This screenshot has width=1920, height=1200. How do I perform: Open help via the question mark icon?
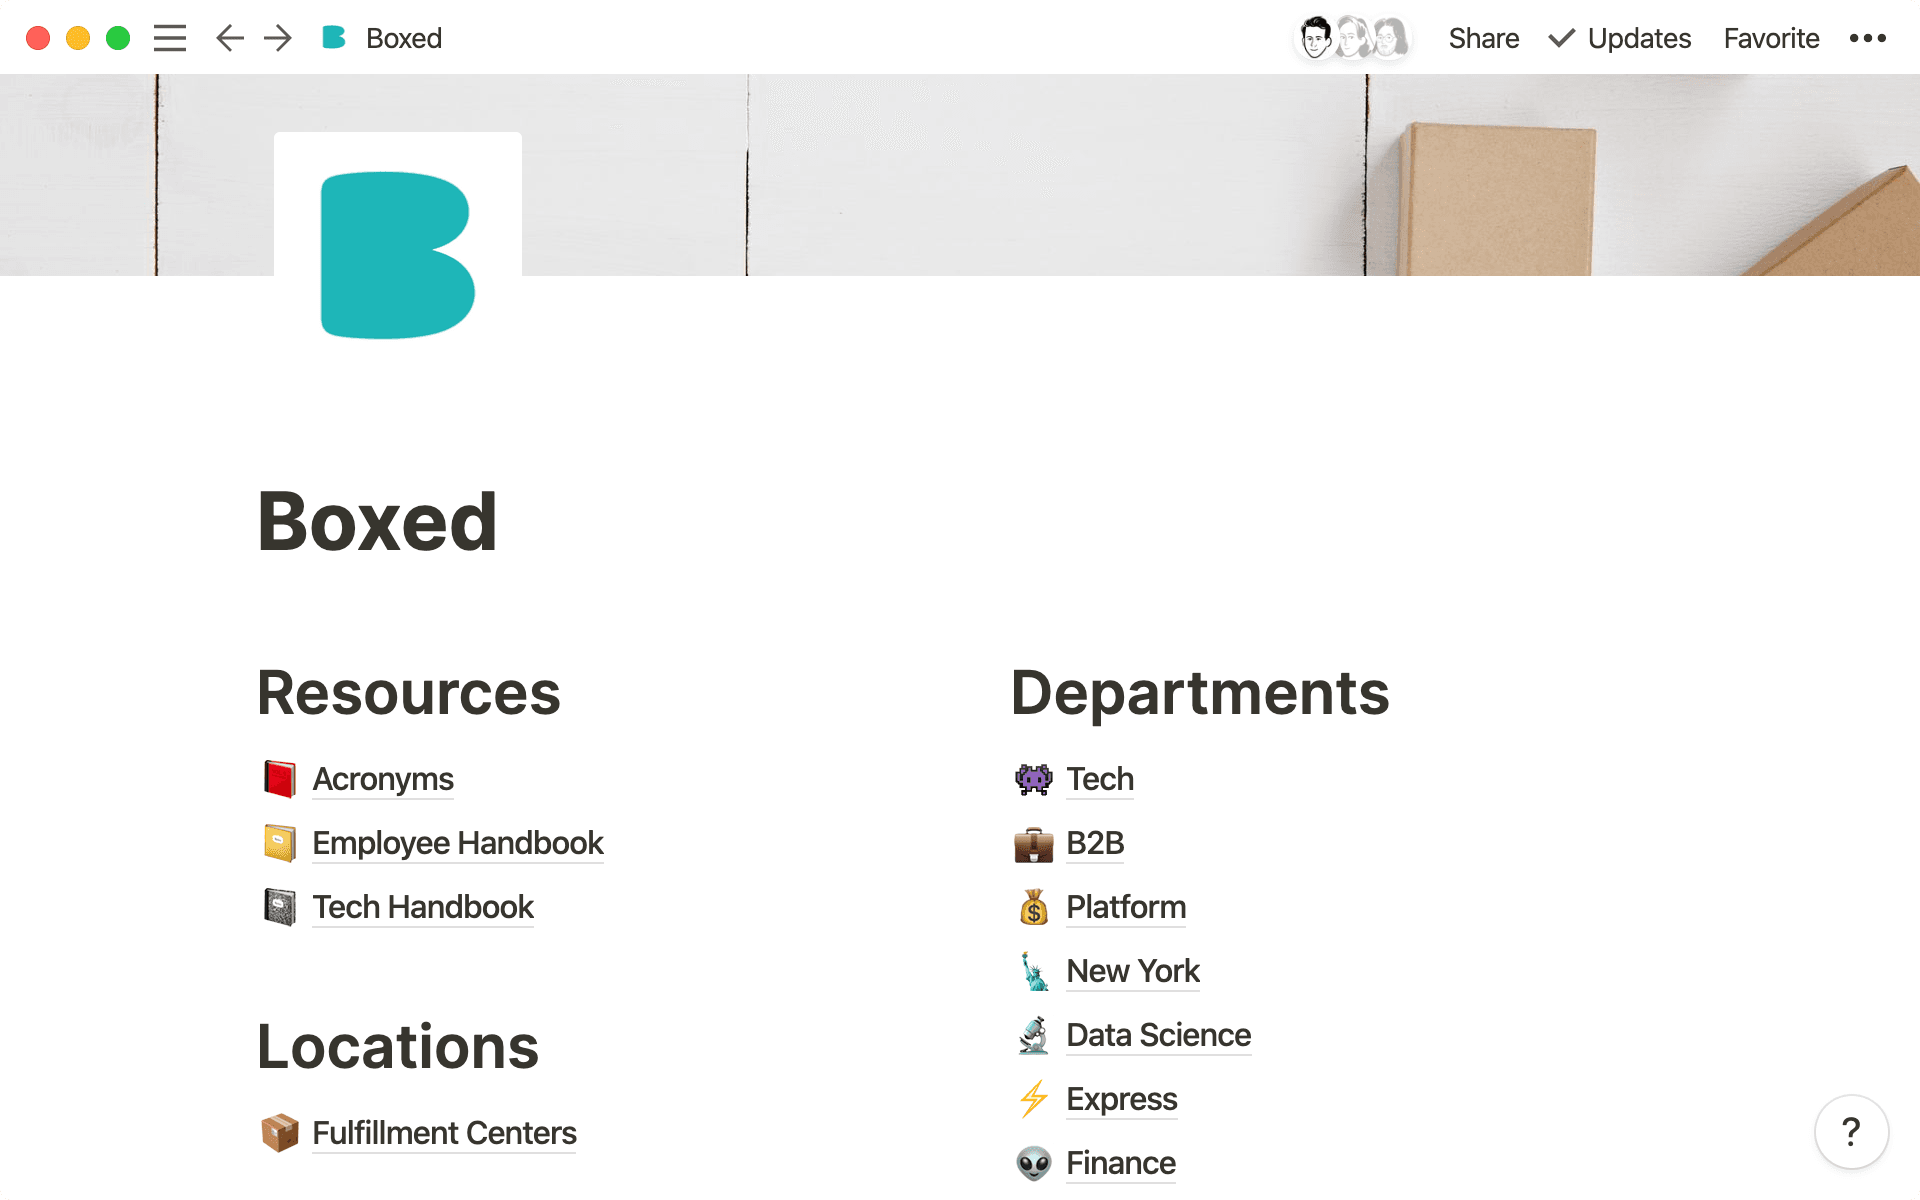(1851, 1131)
